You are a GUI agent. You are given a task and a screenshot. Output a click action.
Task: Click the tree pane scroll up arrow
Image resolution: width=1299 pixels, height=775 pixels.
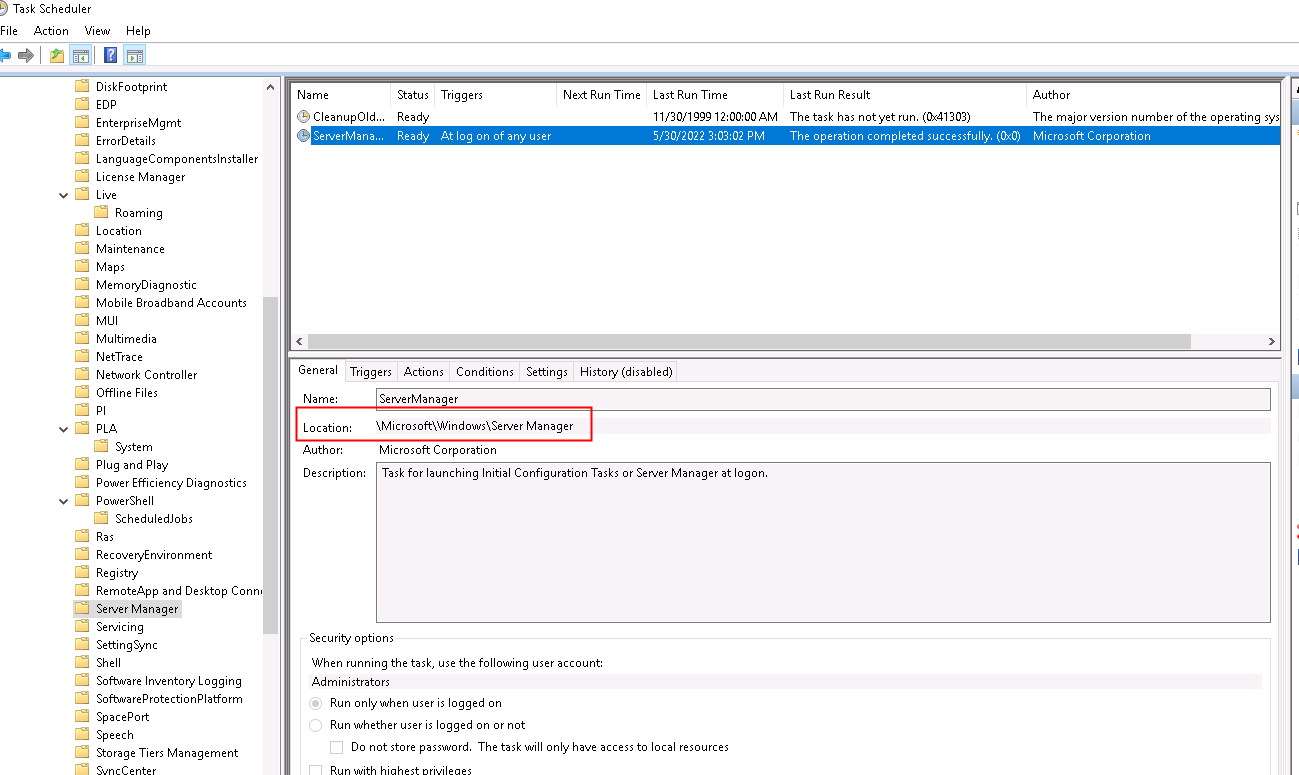(271, 87)
